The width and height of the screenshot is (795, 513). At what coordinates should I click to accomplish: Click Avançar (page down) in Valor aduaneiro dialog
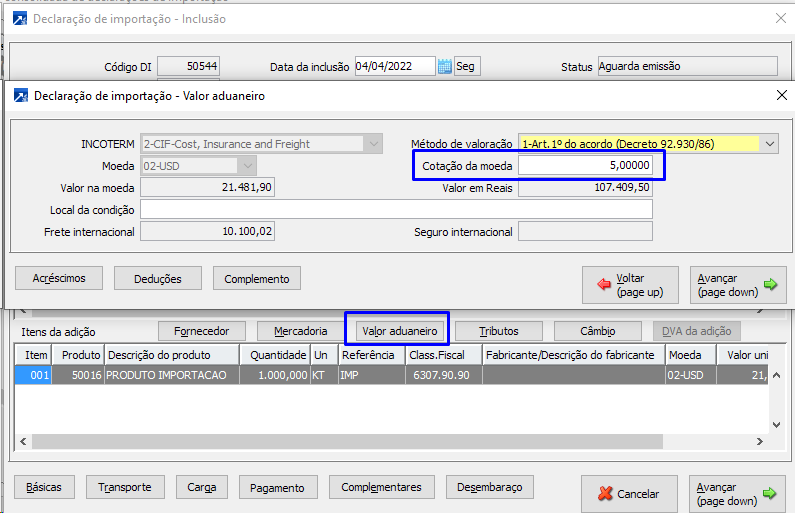click(738, 285)
